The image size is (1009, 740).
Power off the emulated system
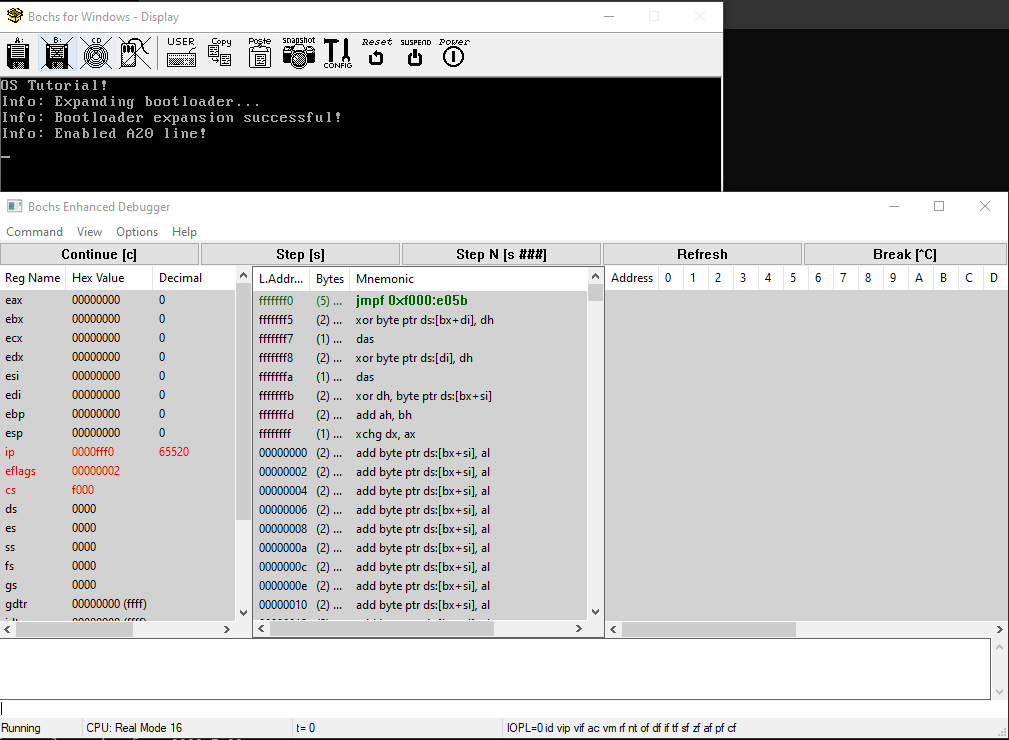tap(453, 54)
